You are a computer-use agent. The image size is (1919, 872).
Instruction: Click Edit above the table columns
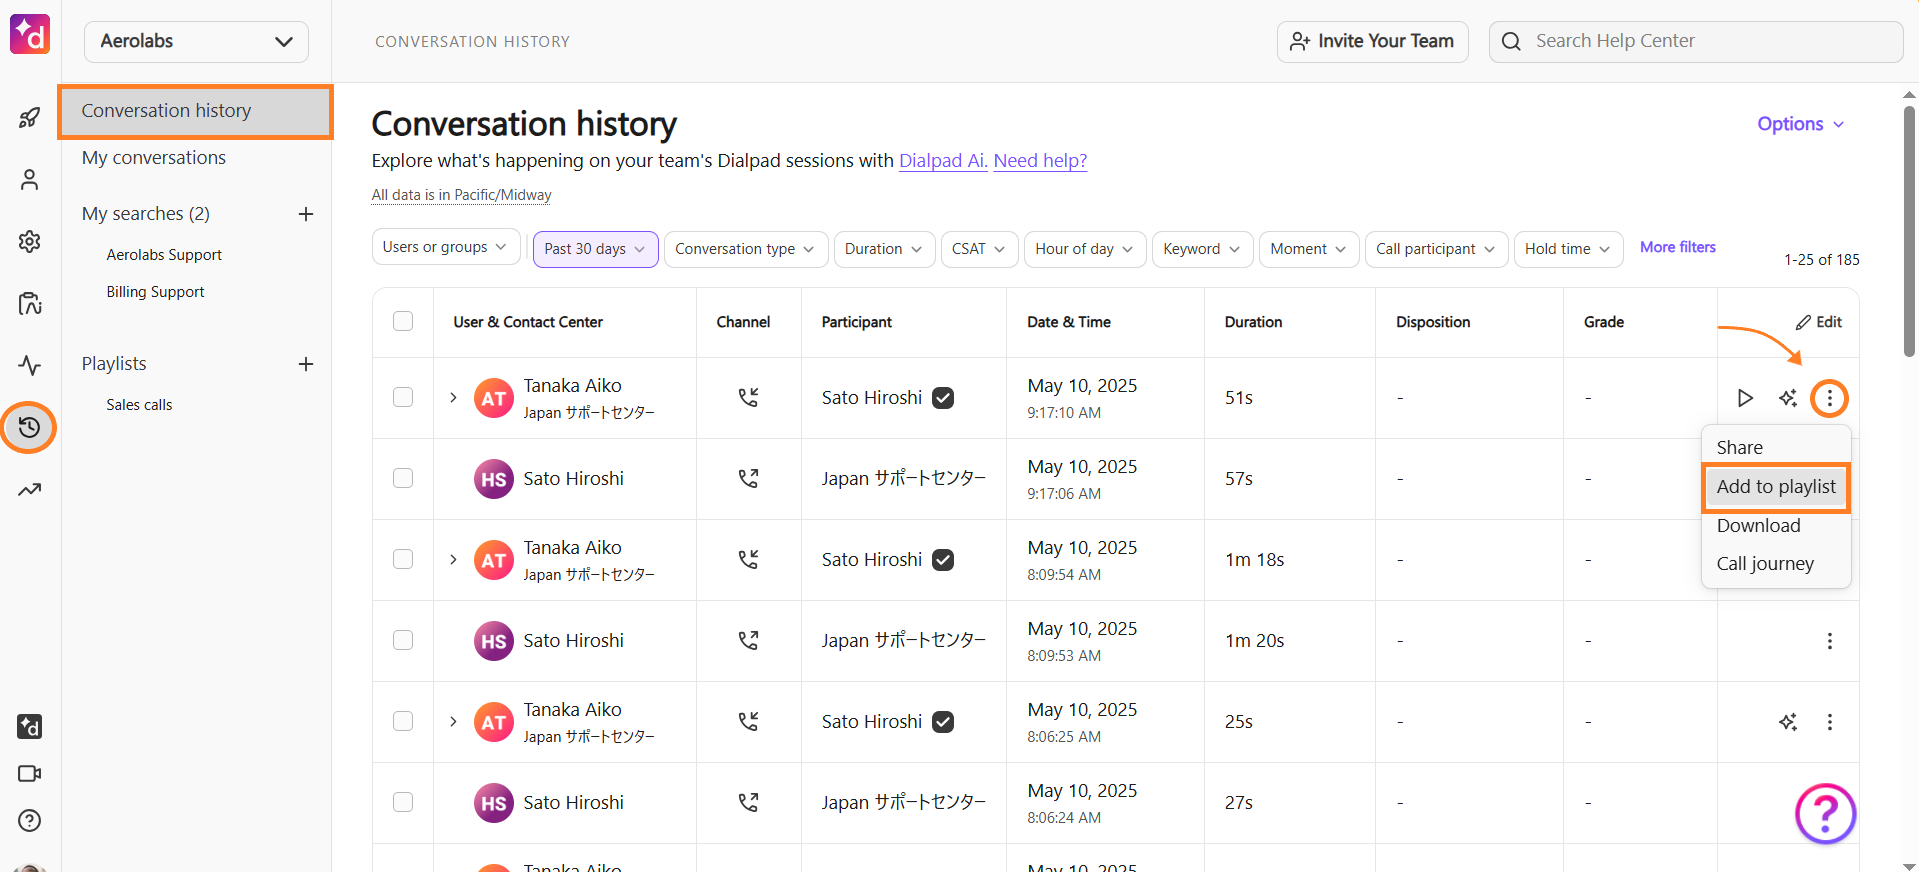click(1818, 322)
